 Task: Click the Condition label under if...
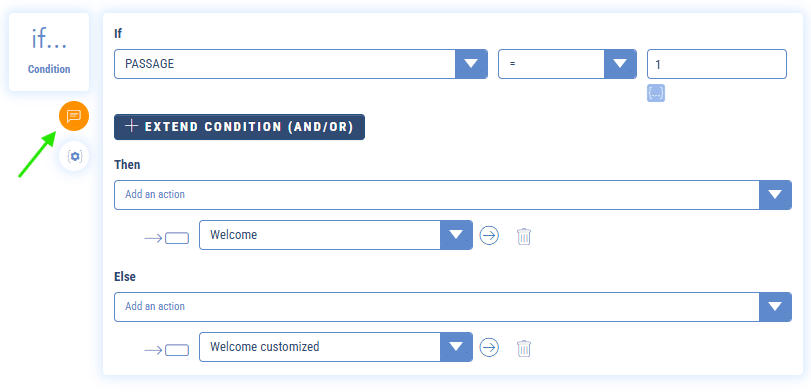pos(49,69)
